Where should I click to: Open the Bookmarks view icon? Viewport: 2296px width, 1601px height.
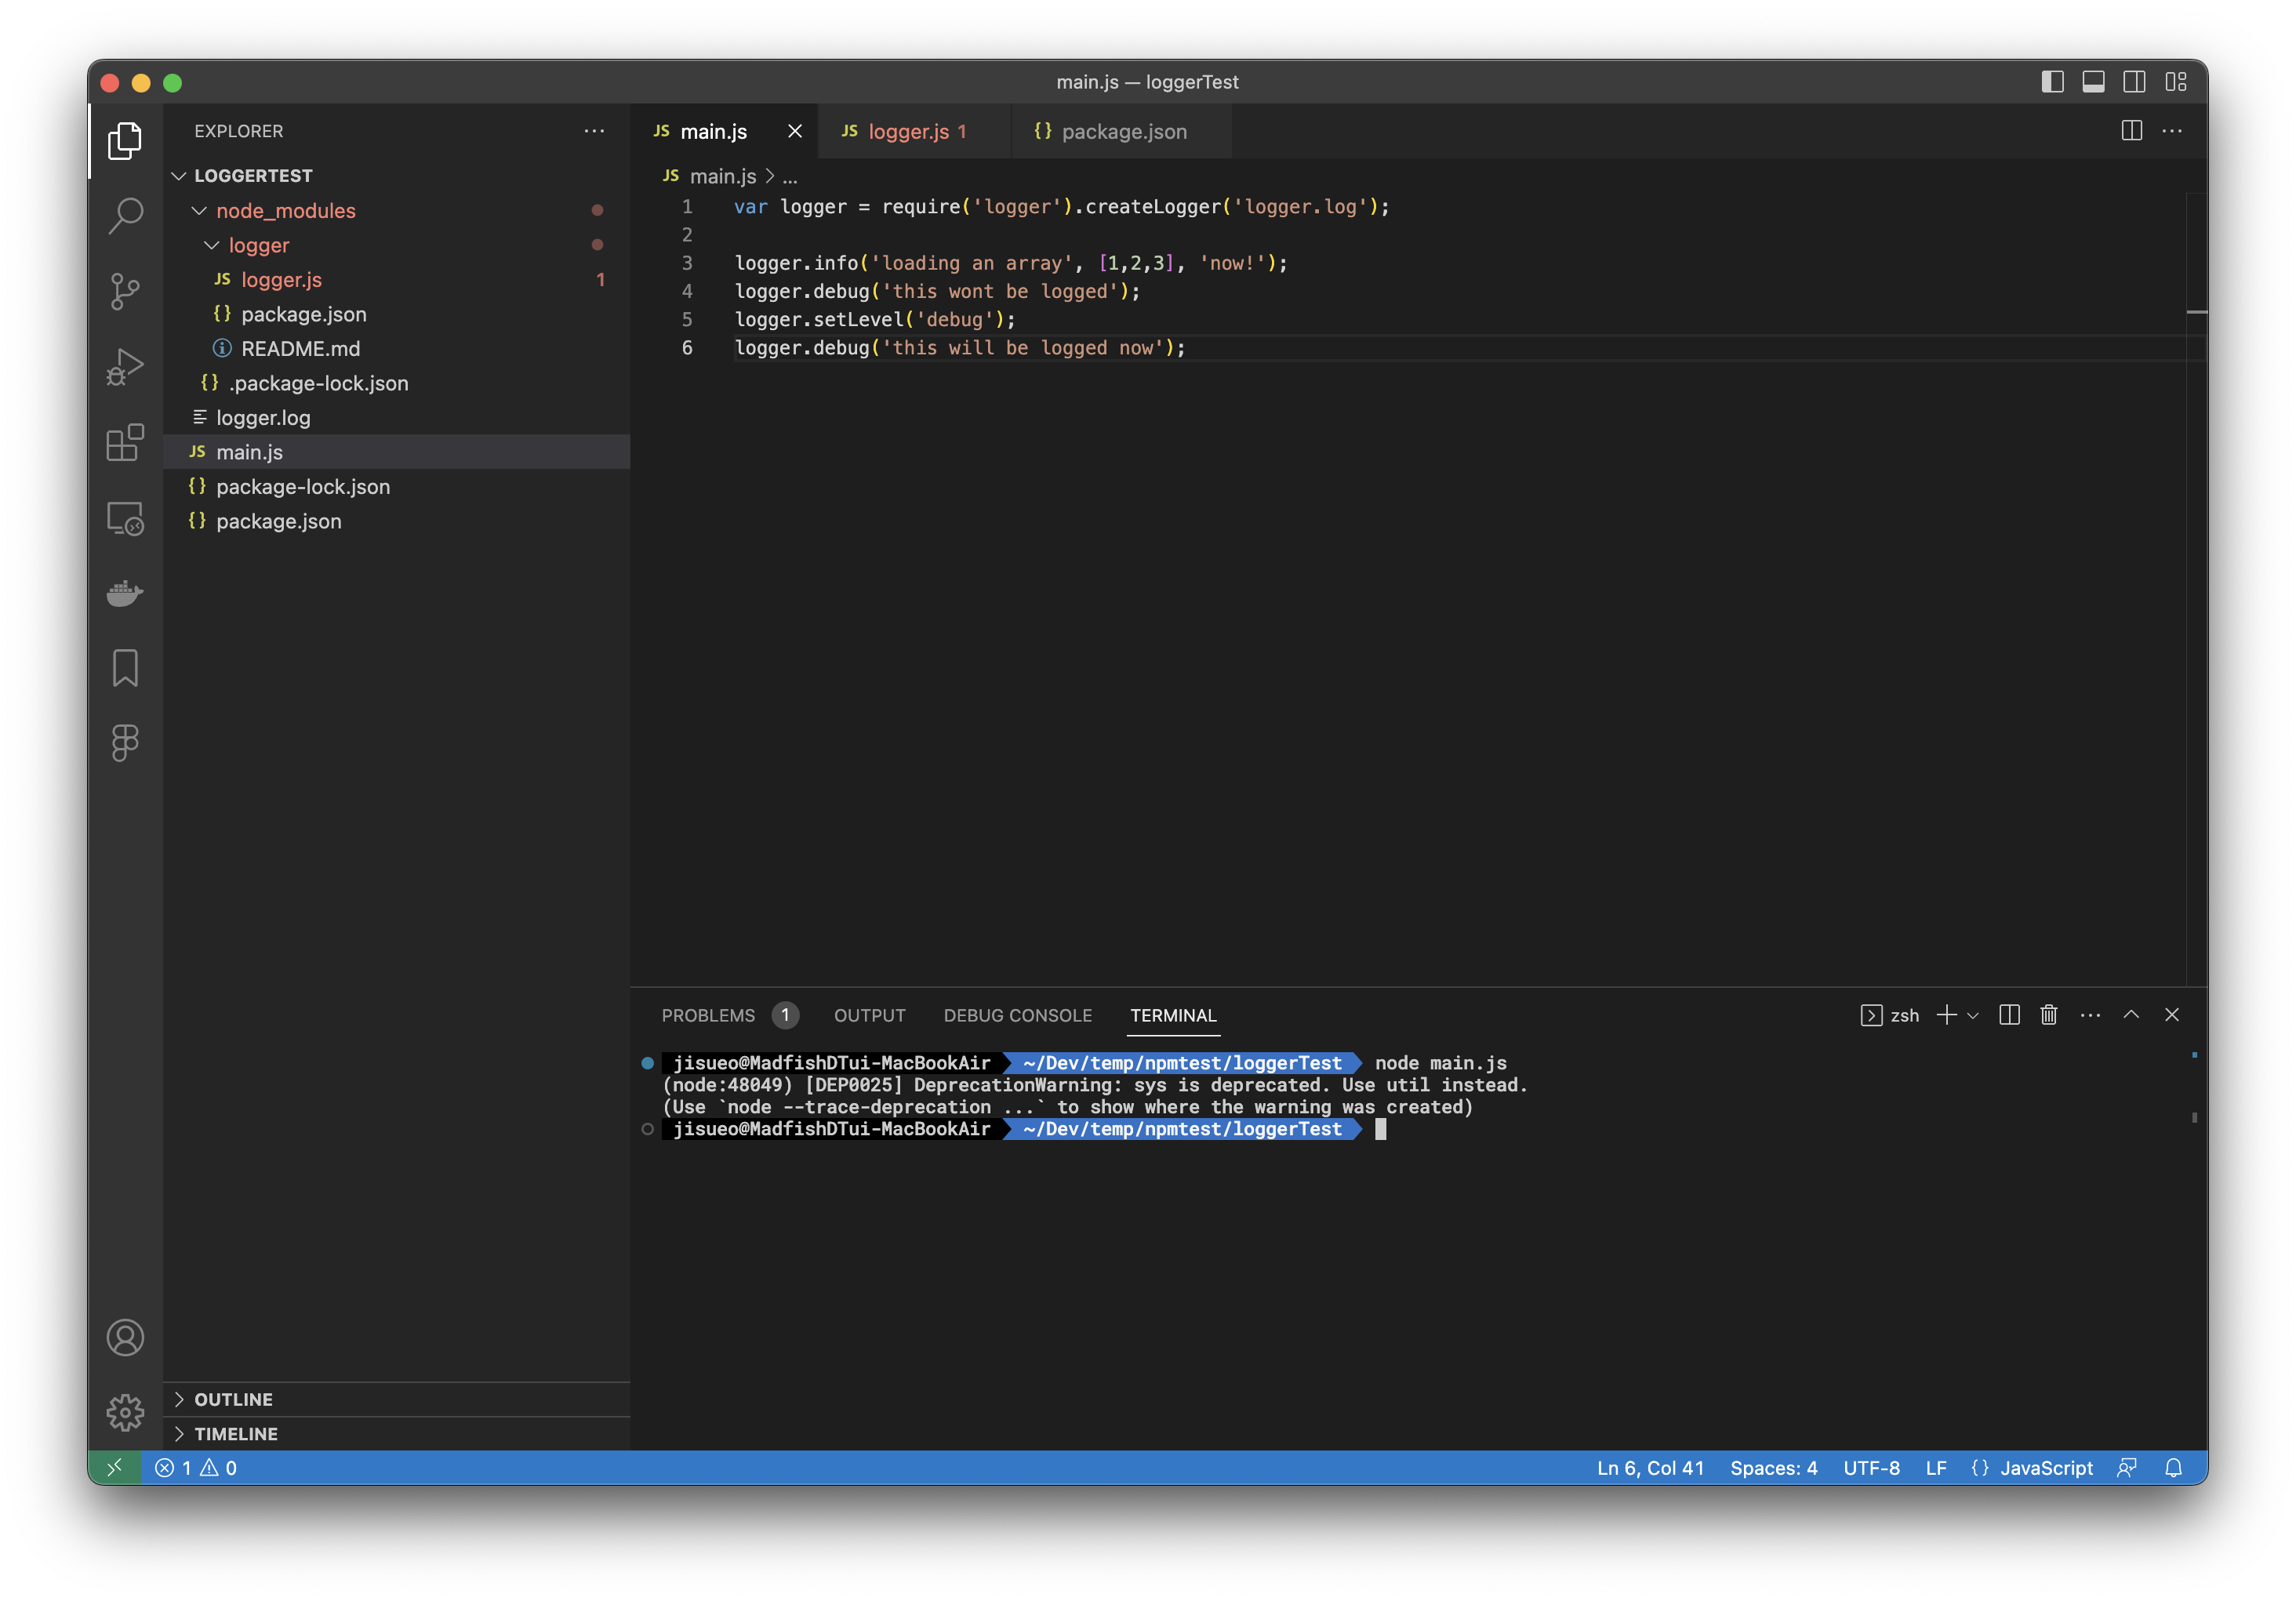coord(125,668)
